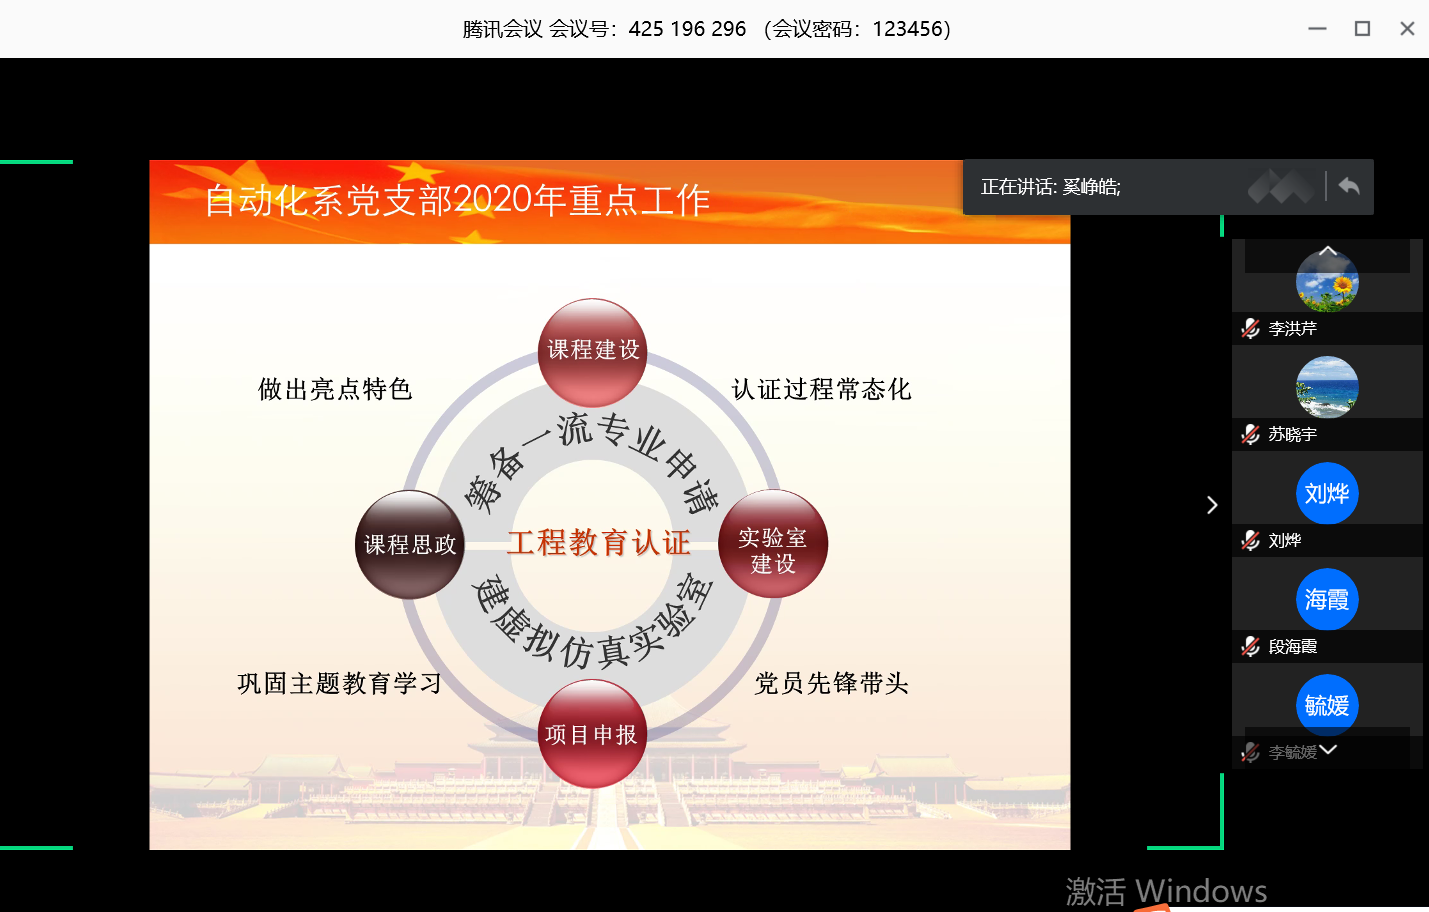
Task: Click muted microphone icon beside 刘烨
Action: click(1250, 540)
